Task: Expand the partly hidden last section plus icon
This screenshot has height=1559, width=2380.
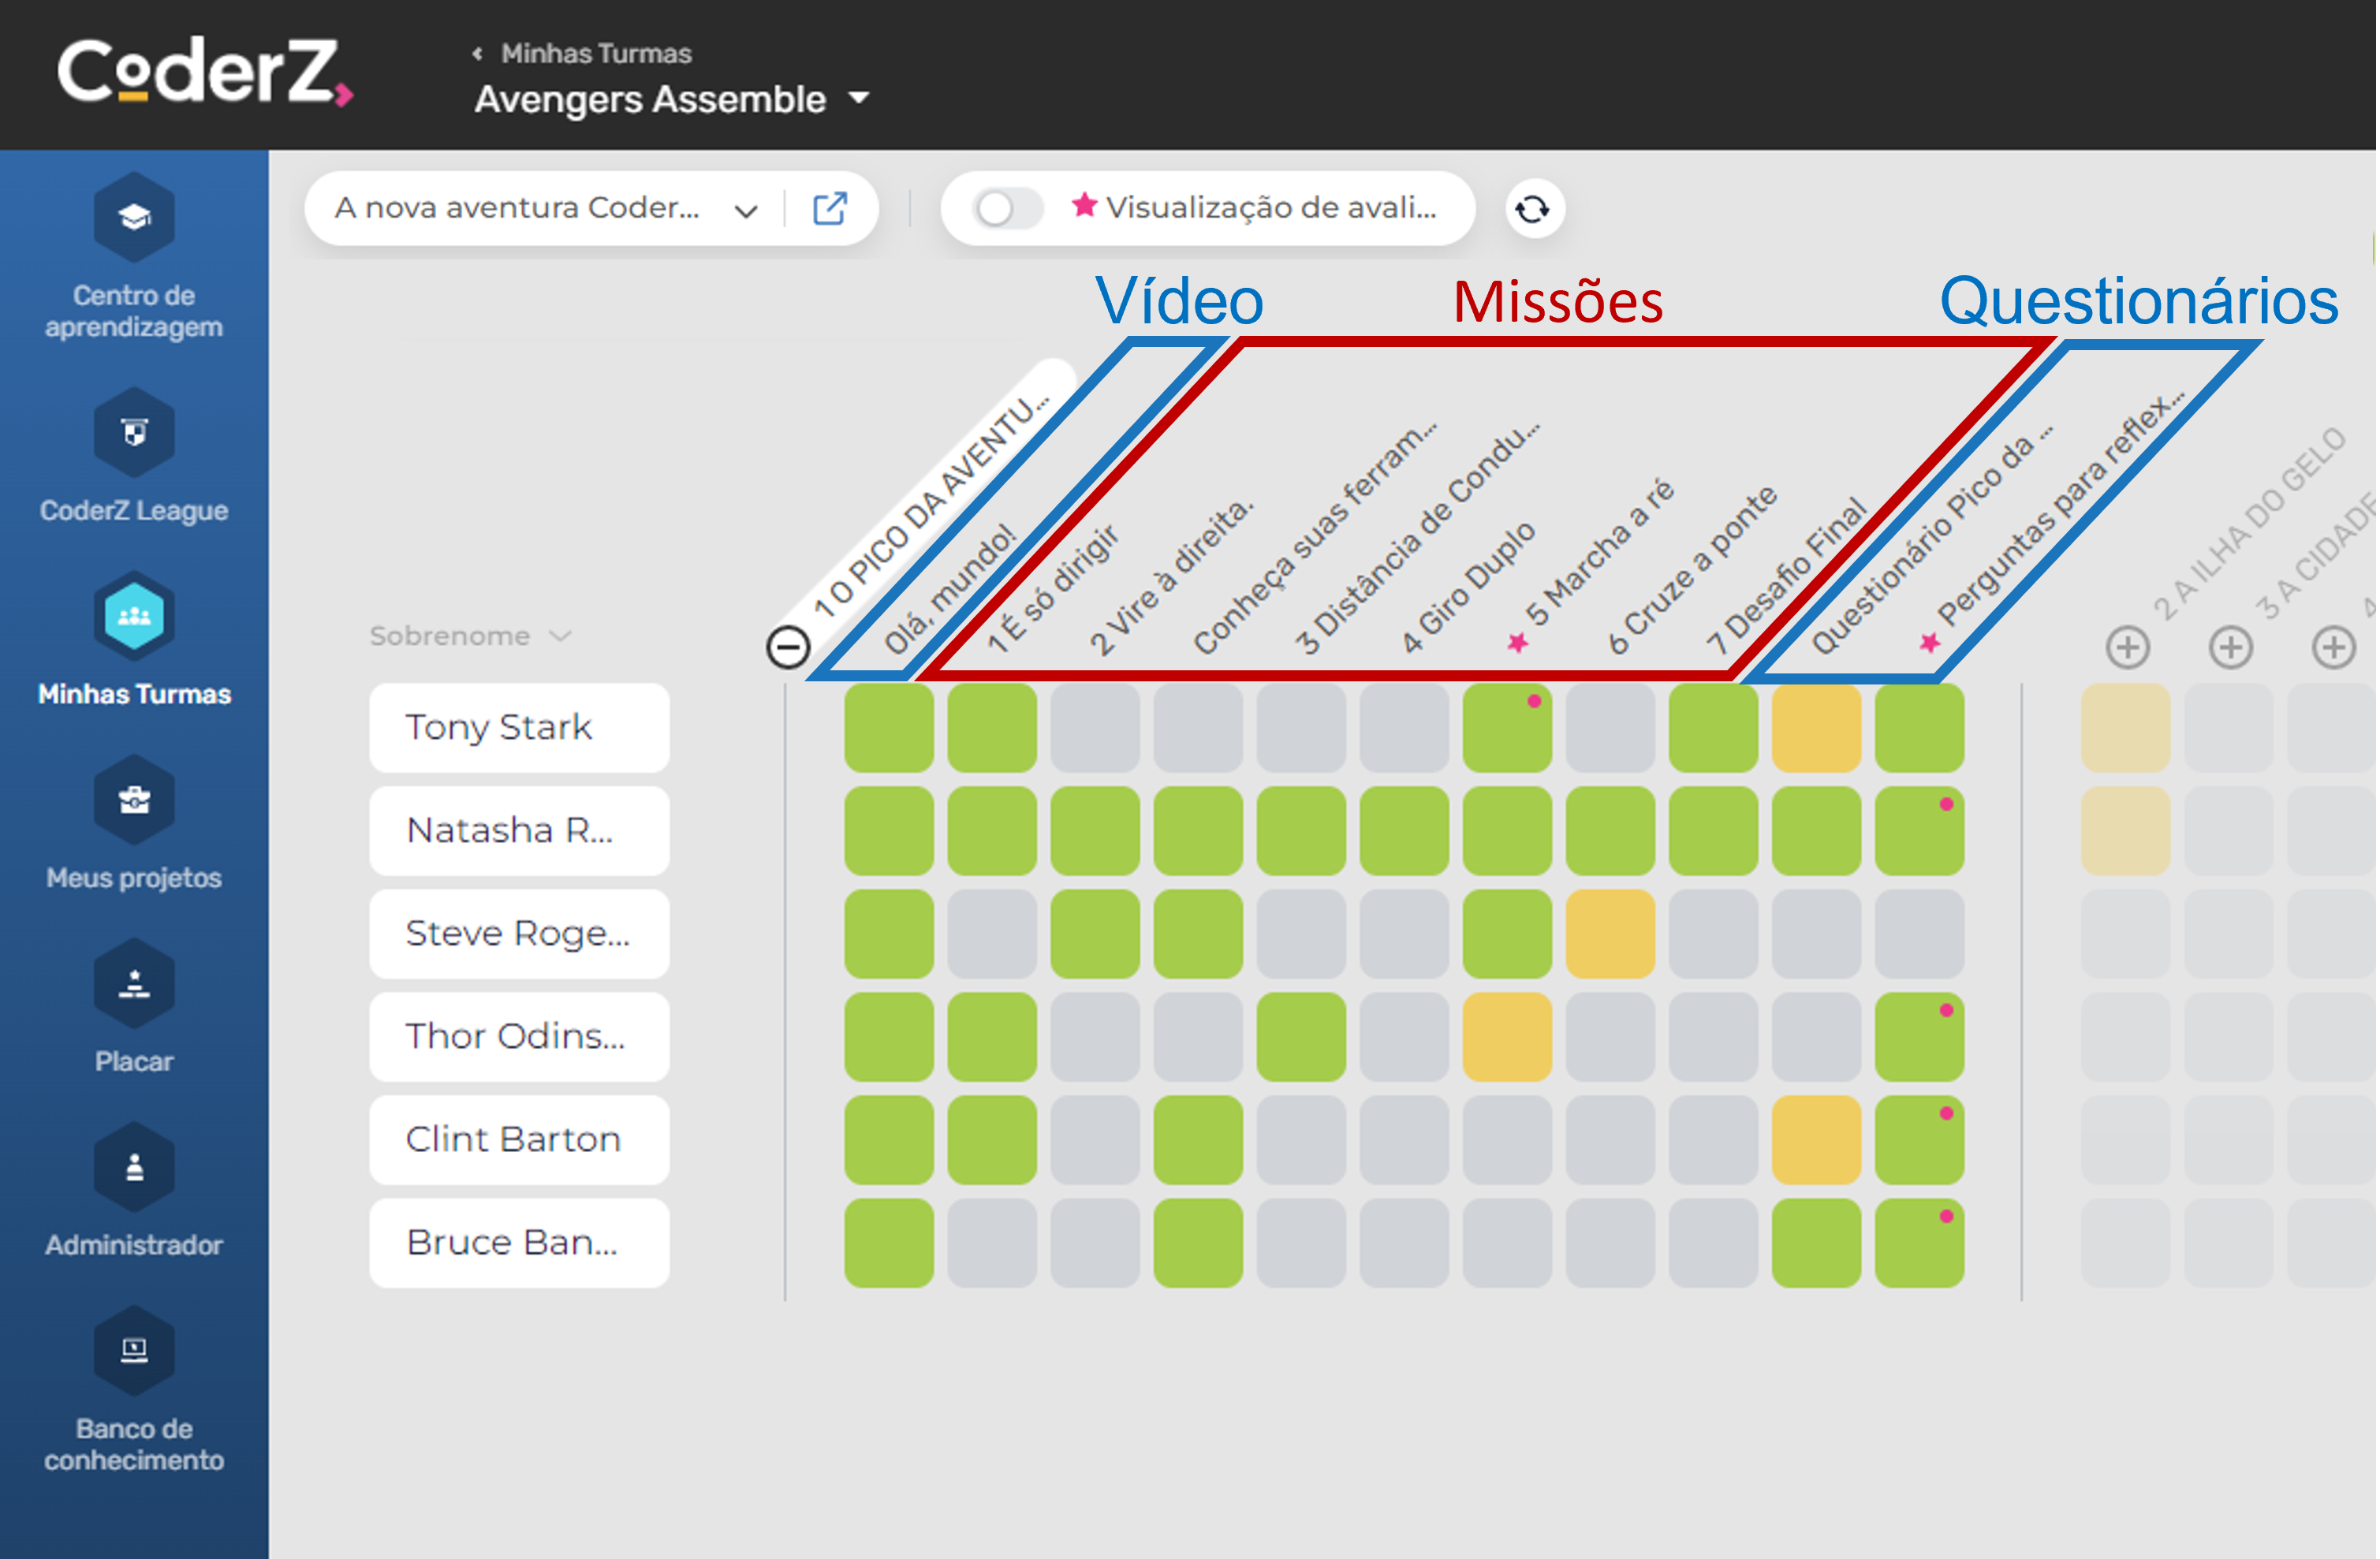Action: coord(2333,647)
